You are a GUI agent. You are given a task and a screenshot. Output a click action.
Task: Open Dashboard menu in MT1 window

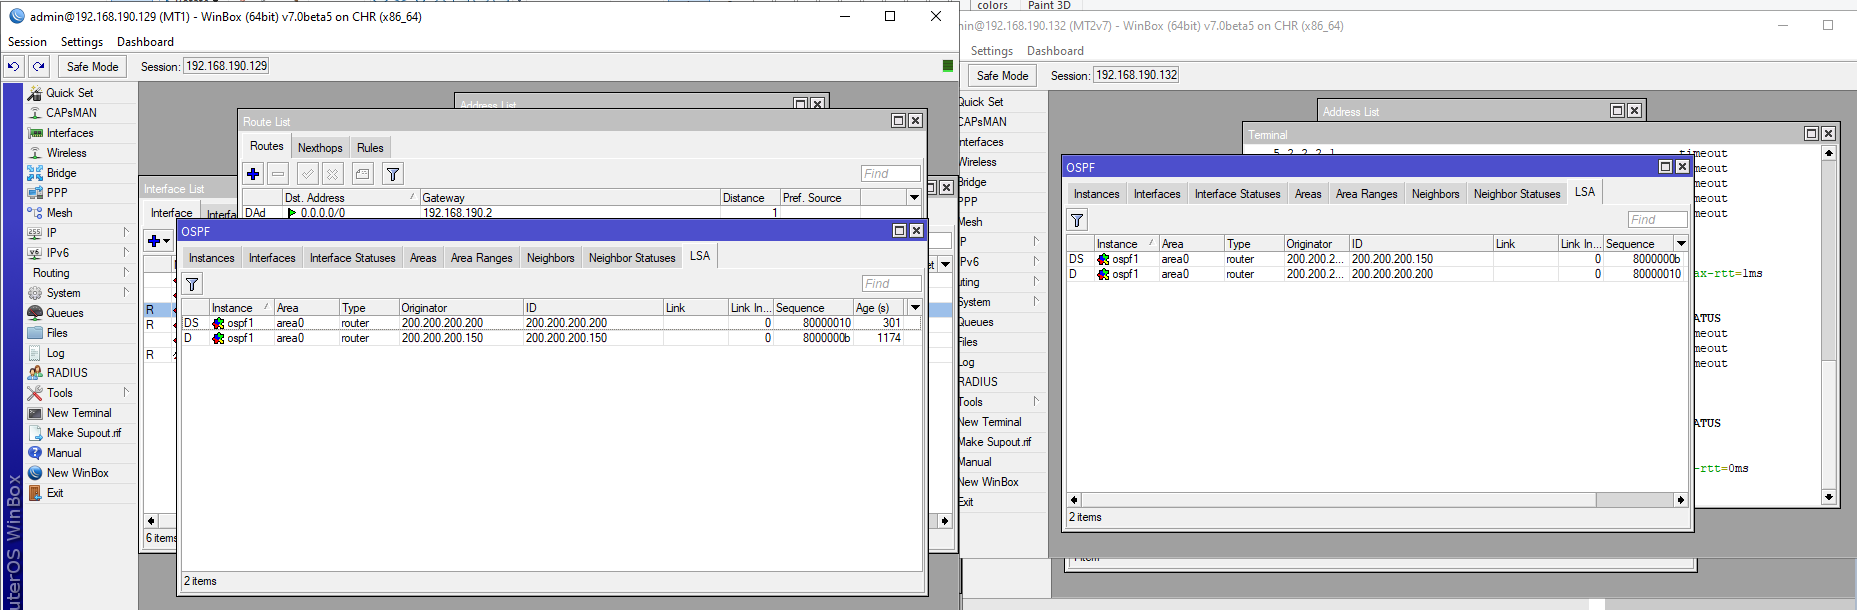click(x=145, y=42)
